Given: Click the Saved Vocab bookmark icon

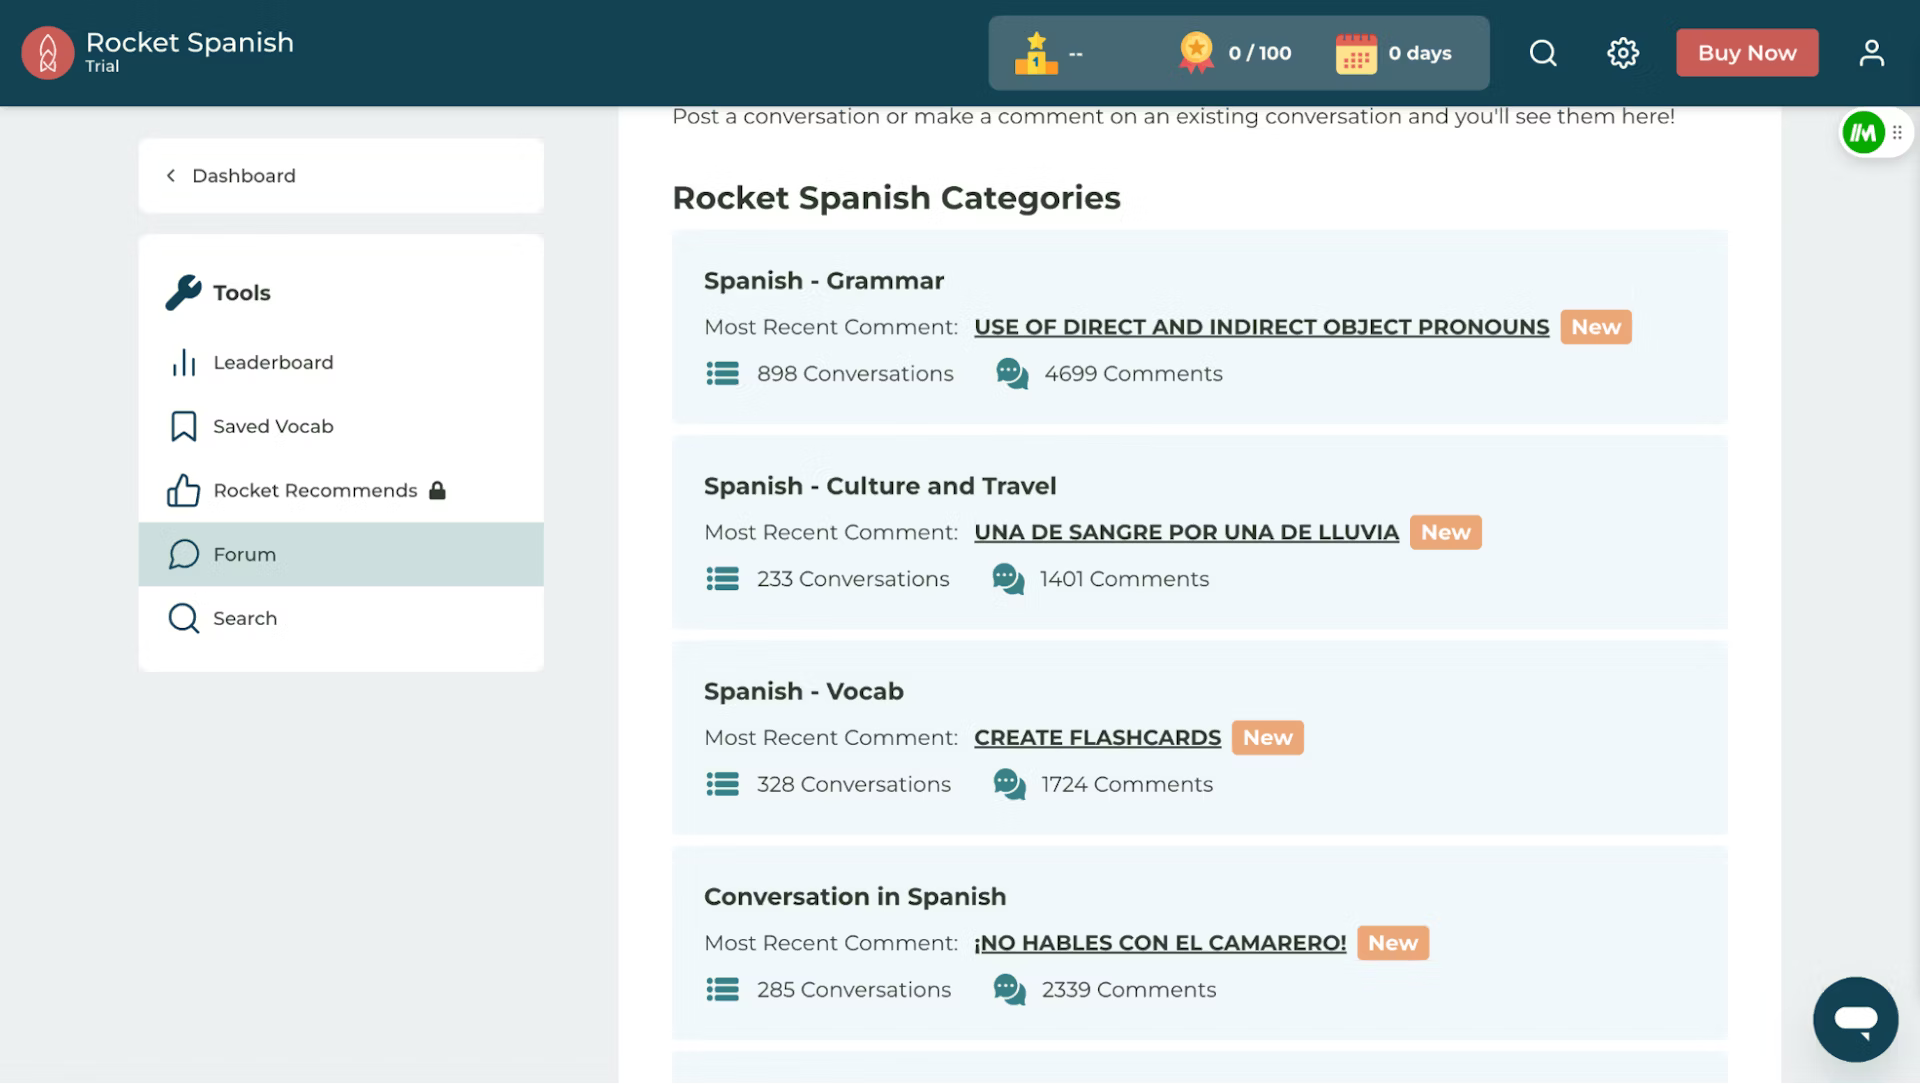Looking at the screenshot, I should (x=183, y=426).
